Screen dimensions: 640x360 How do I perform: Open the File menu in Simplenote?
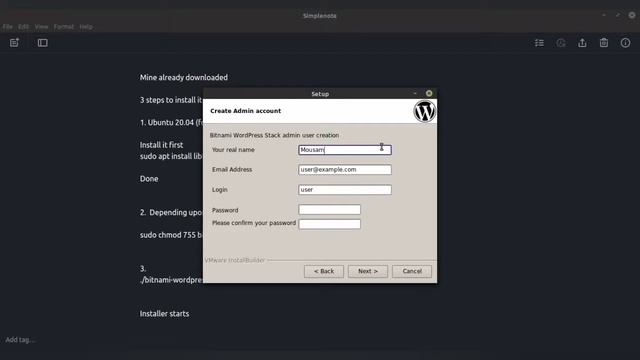tap(8, 27)
